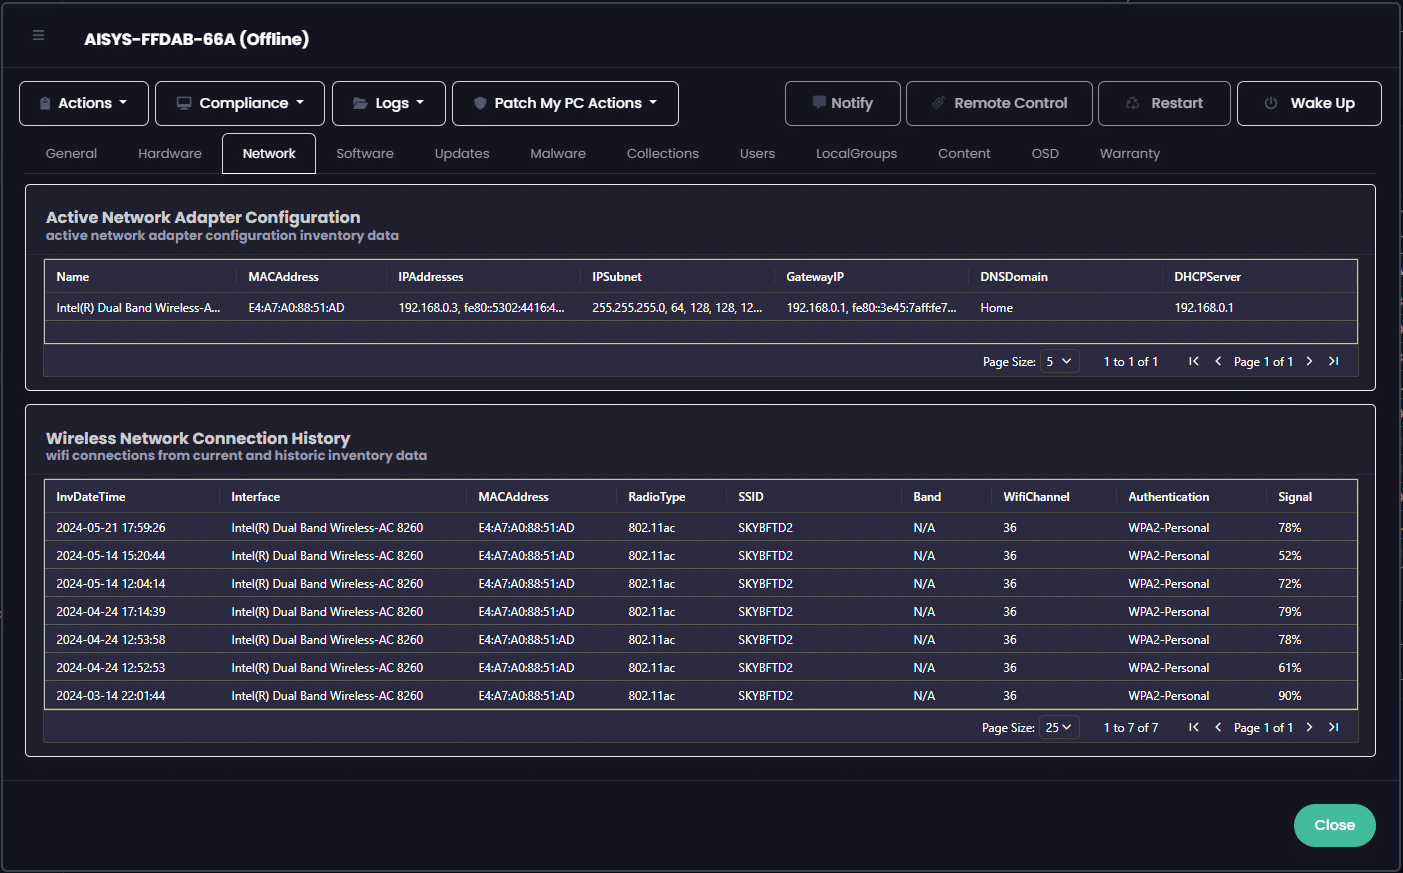Switch to the Hardware tab
This screenshot has width=1403, height=873.
(x=170, y=154)
